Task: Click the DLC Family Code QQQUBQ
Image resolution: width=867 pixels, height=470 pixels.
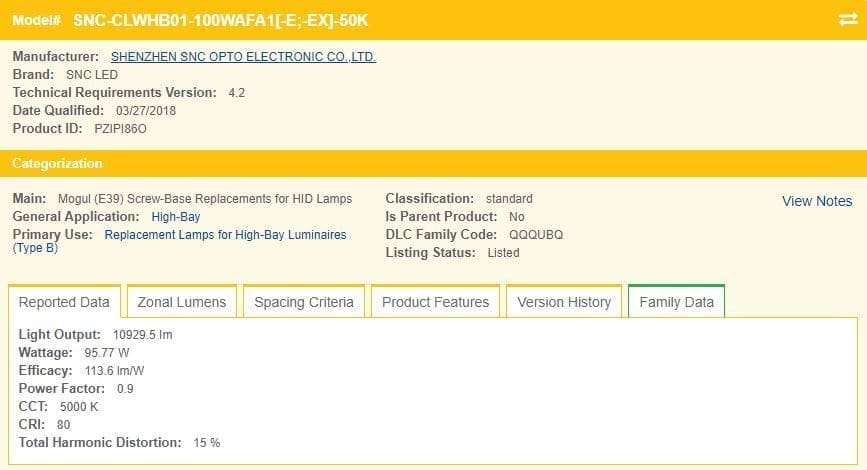Action: click(x=536, y=235)
